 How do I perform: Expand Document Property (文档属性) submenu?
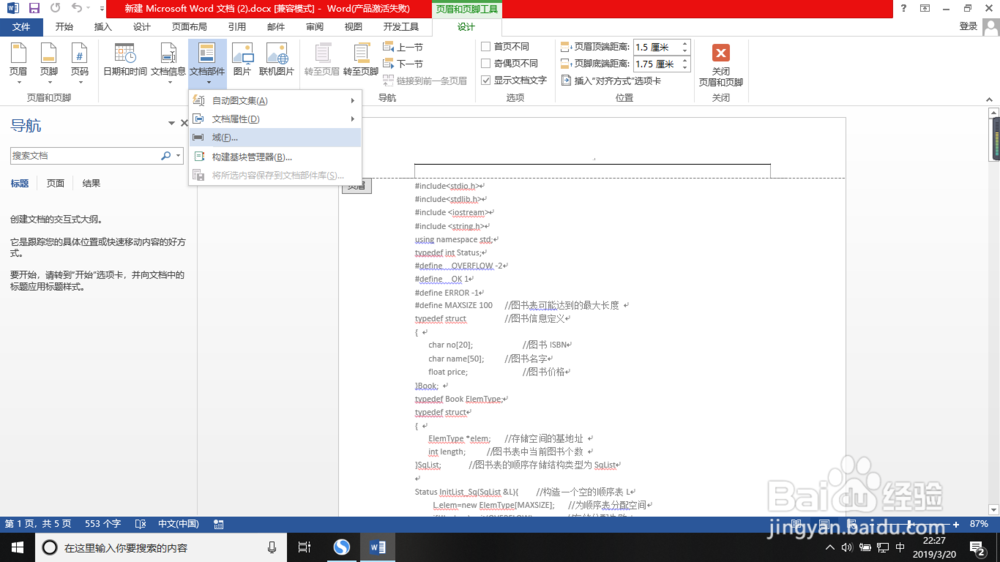point(276,119)
